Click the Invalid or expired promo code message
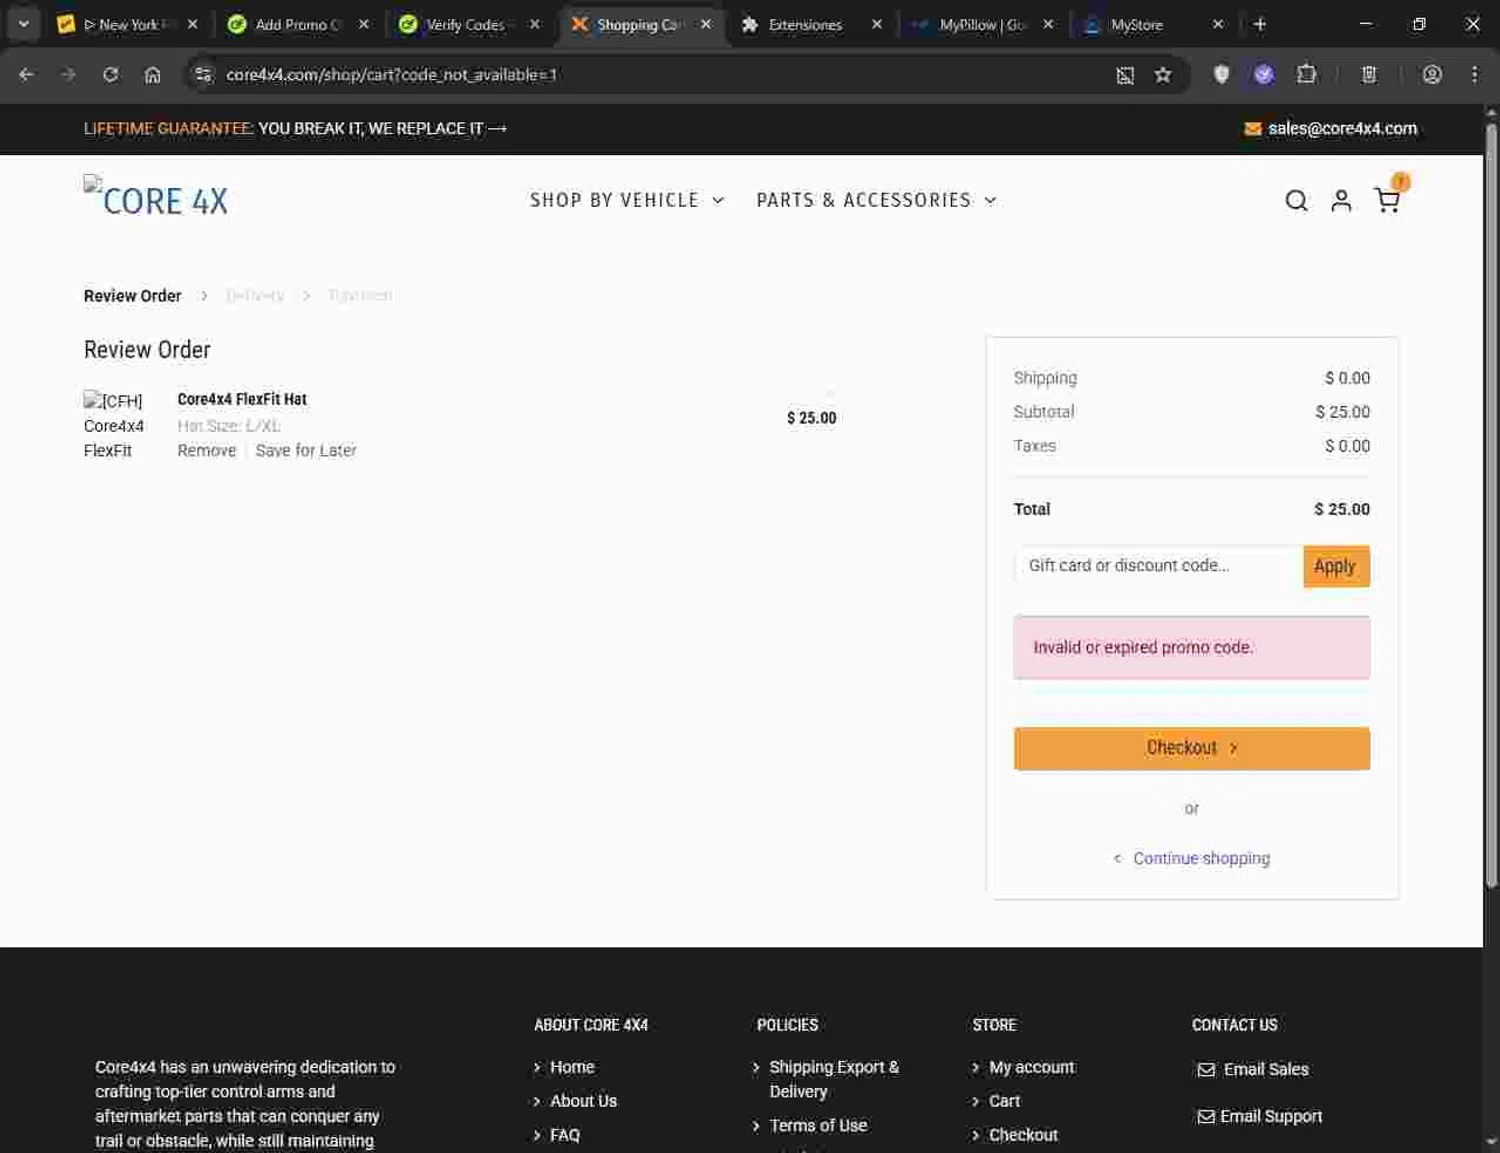Screen dimensions: 1500x1153 (x=1191, y=647)
